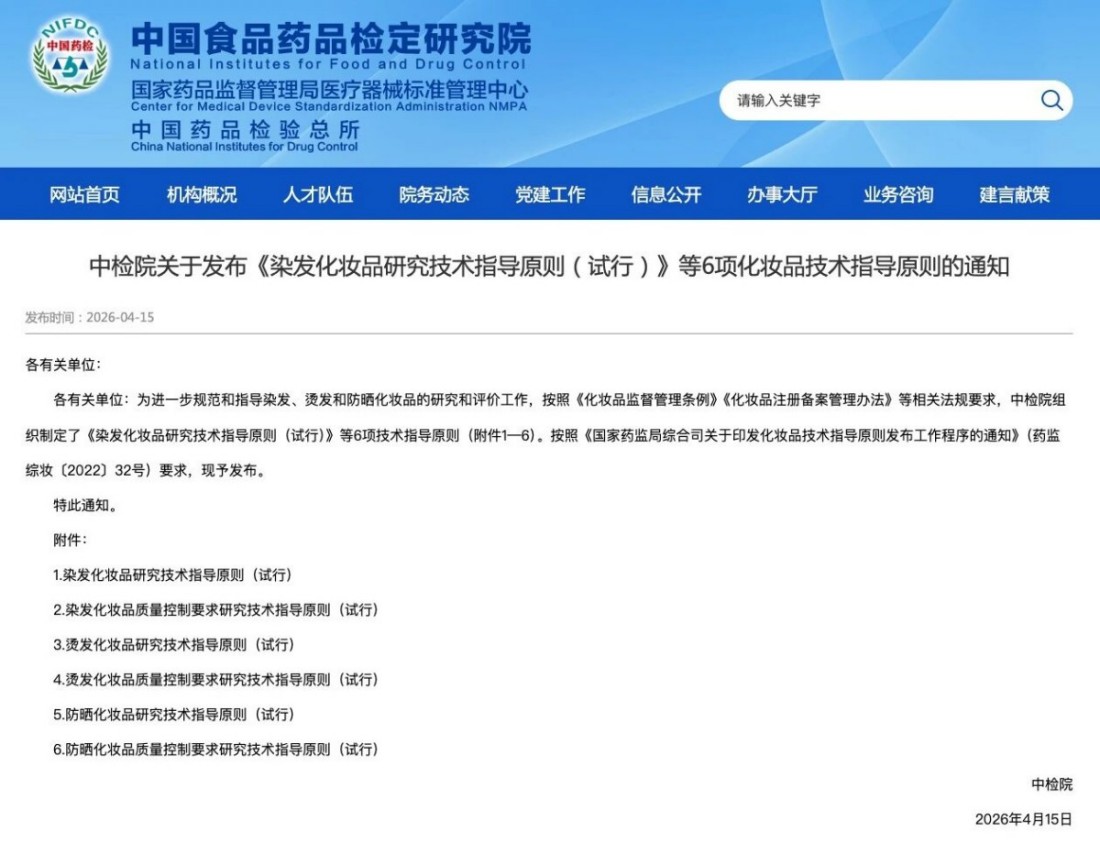Navigate to 人才队伍 page

click(317, 196)
